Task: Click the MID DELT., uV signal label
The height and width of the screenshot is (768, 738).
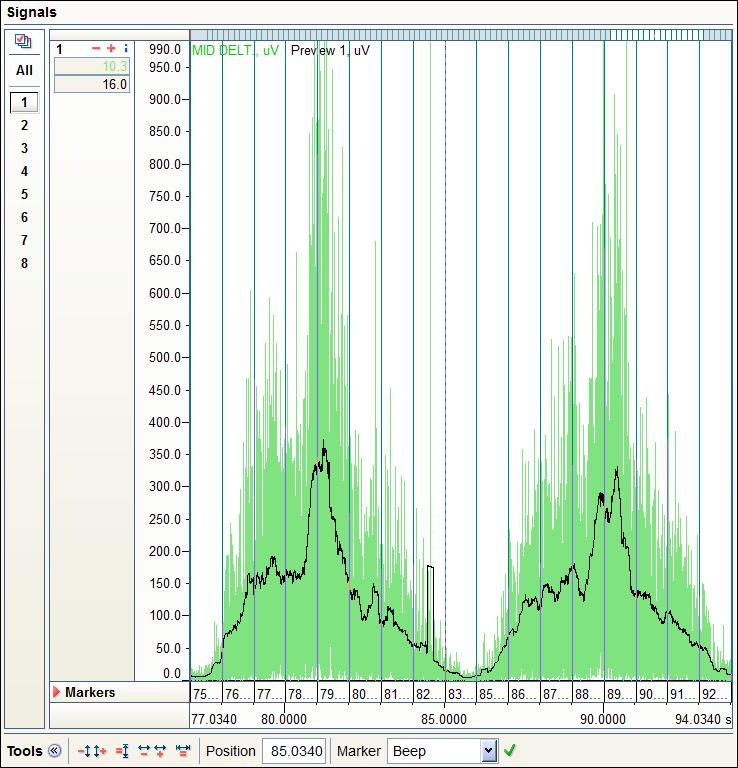Action: pos(235,50)
